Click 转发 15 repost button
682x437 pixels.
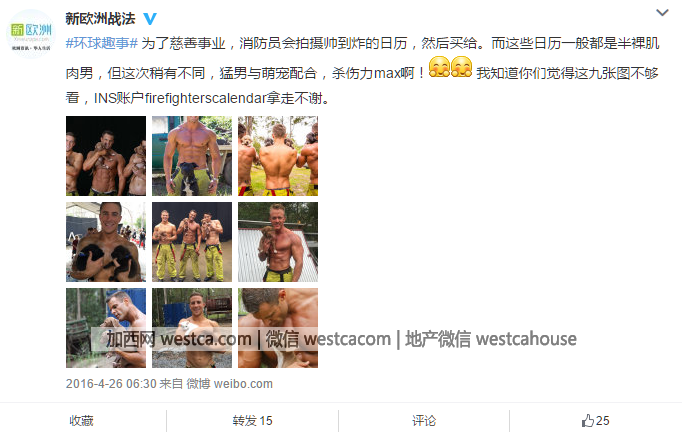(252, 420)
